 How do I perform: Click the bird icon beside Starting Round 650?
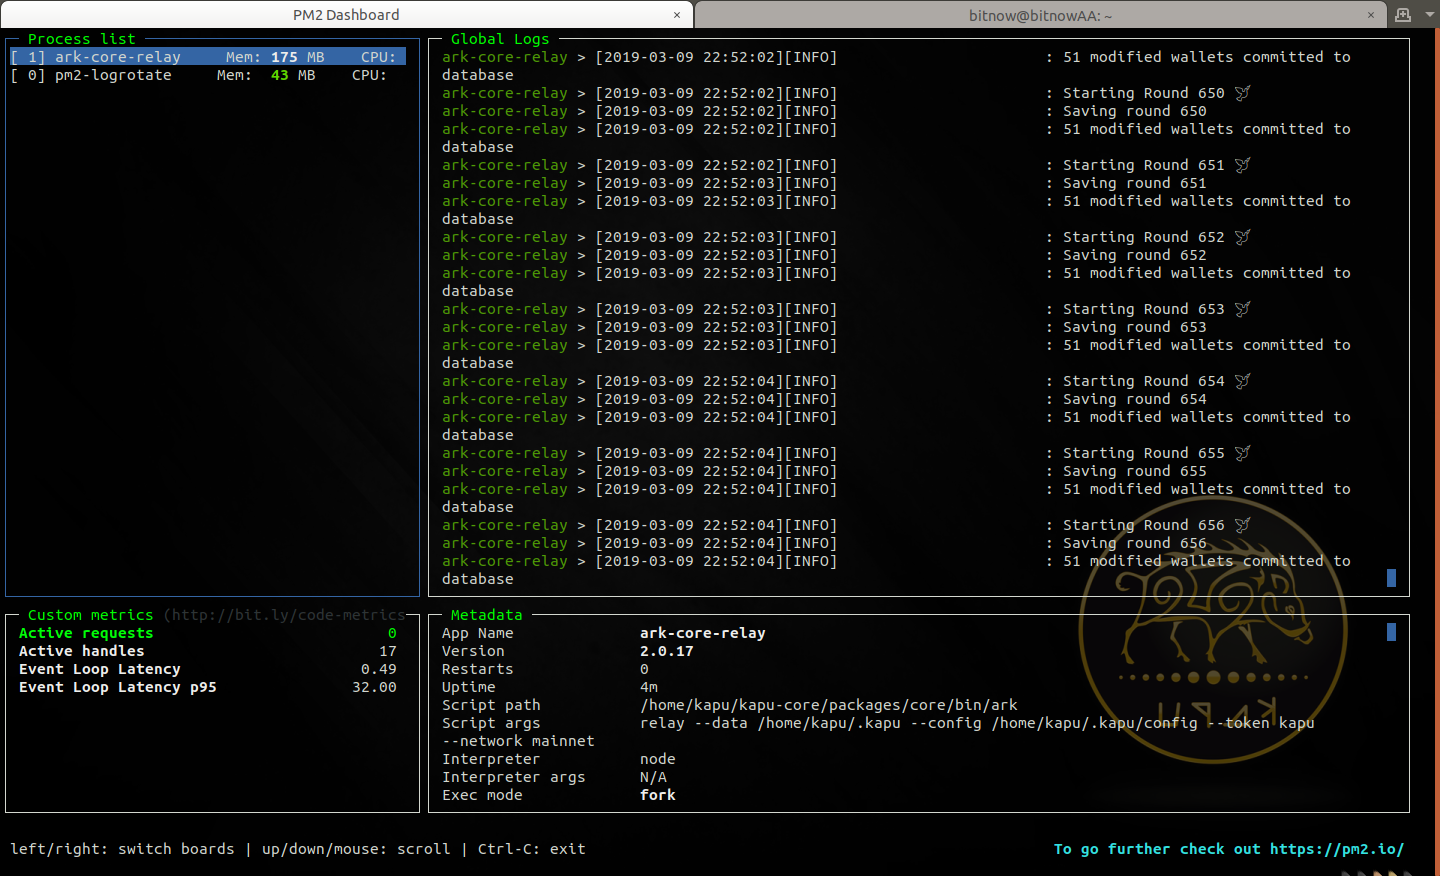coord(1243,93)
